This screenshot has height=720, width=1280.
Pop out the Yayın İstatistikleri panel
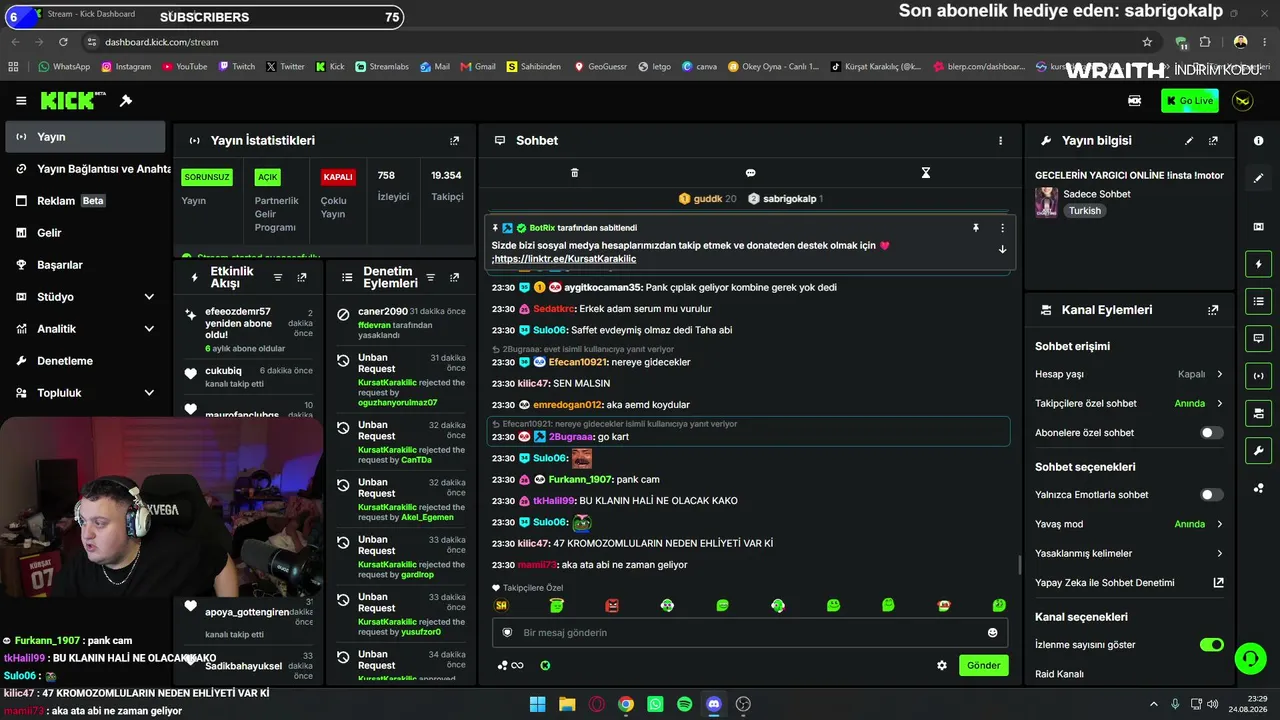[x=455, y=141]
